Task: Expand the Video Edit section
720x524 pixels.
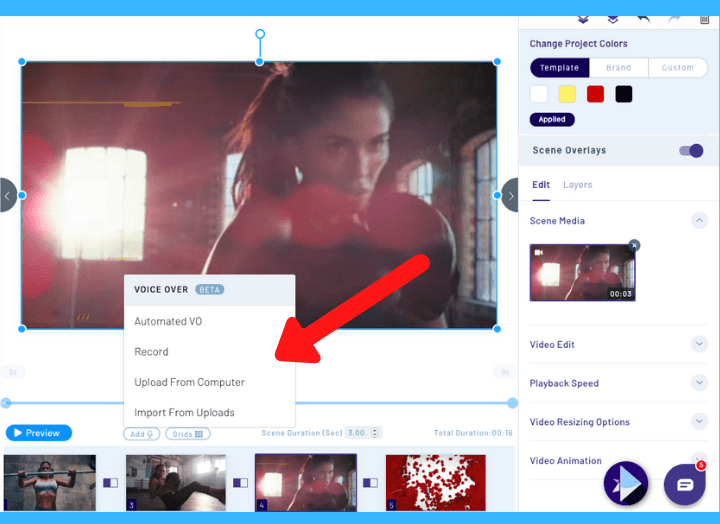Action: (699, 344)
